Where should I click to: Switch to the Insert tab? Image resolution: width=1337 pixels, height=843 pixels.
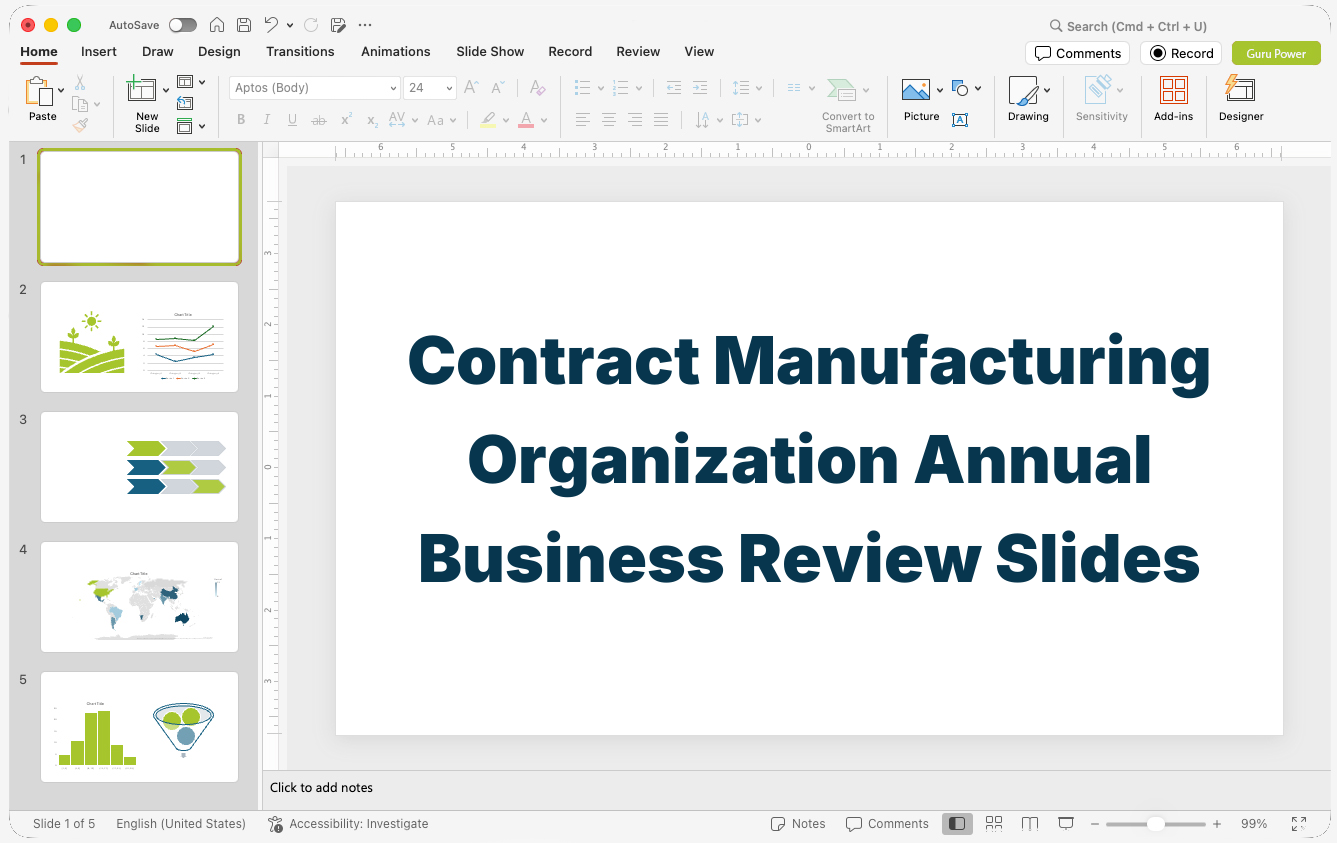[99, 52]
